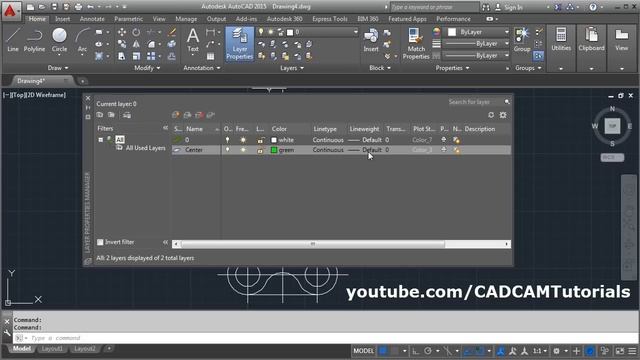Click the Layer States Manager icon
The width and height of the screenshot is (640, 360).
[x=127, y=115]
